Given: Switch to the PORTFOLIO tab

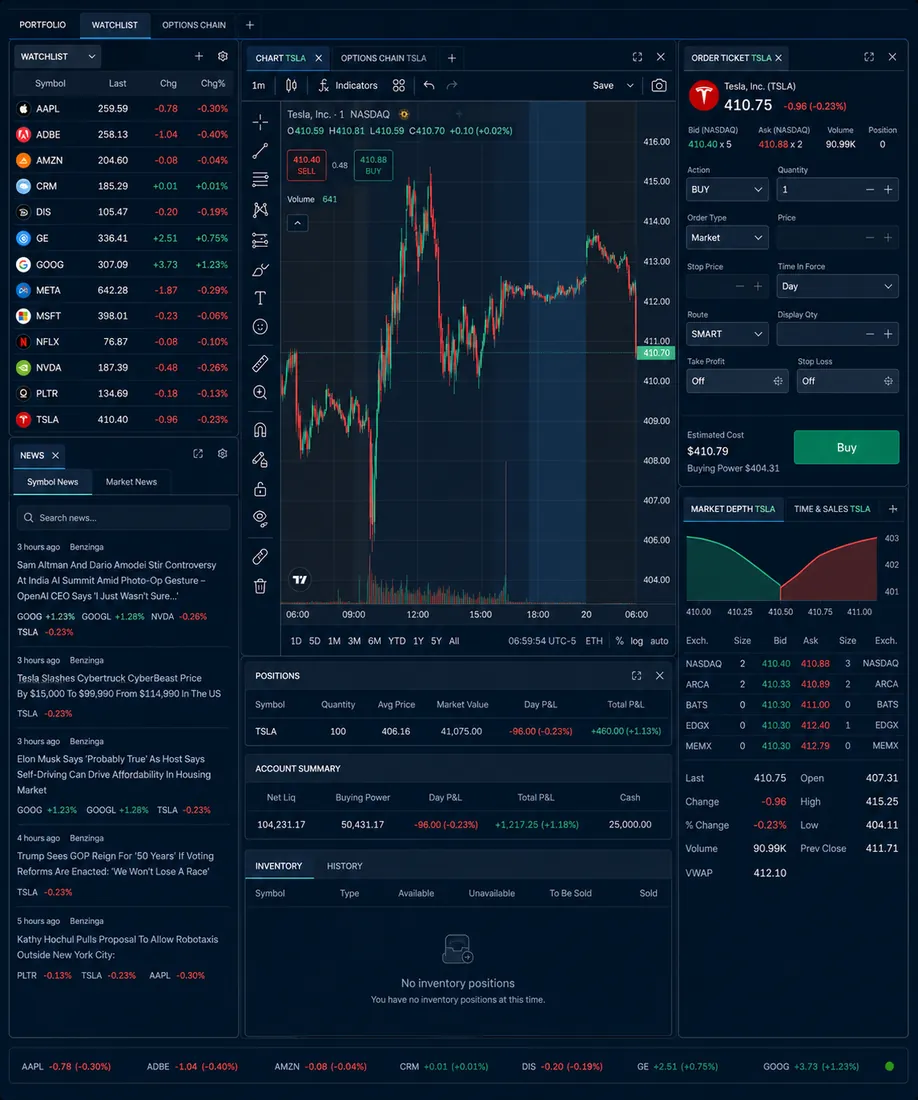Looking at the screenshot, I should click(43, 25).
